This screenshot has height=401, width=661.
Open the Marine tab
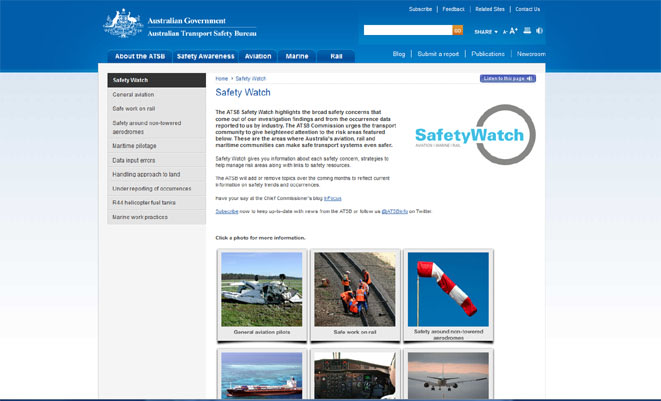(x=297, y=56)
